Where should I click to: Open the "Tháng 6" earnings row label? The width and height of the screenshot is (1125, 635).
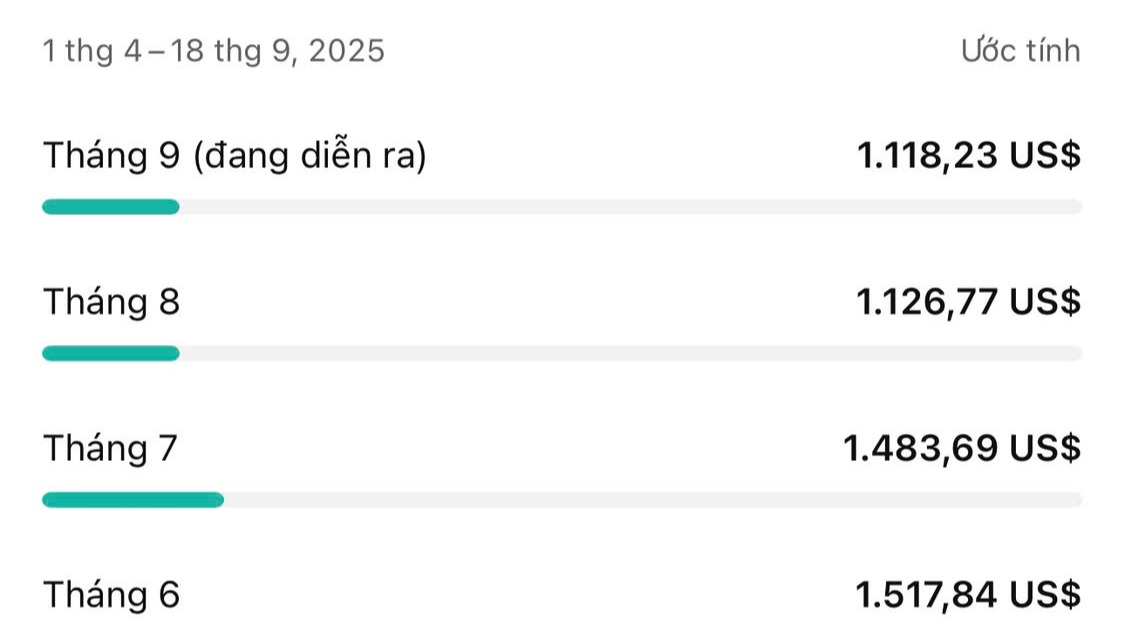[111, 595]
